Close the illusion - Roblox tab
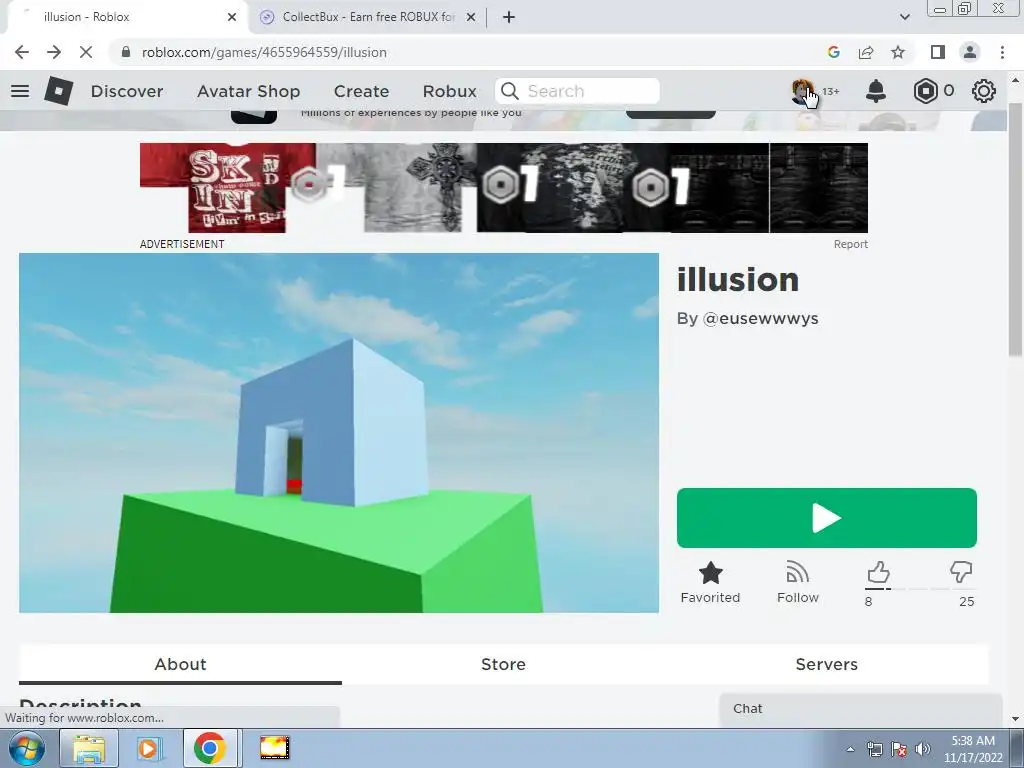The height and width of the screenshot is (768, 1024). [232, 17]
